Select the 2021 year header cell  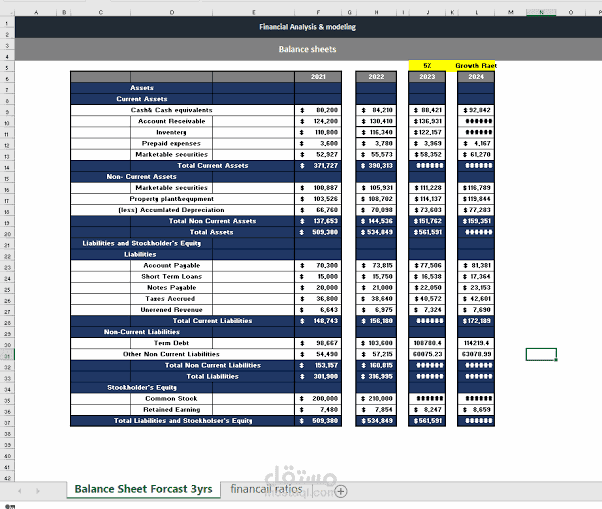318,77
